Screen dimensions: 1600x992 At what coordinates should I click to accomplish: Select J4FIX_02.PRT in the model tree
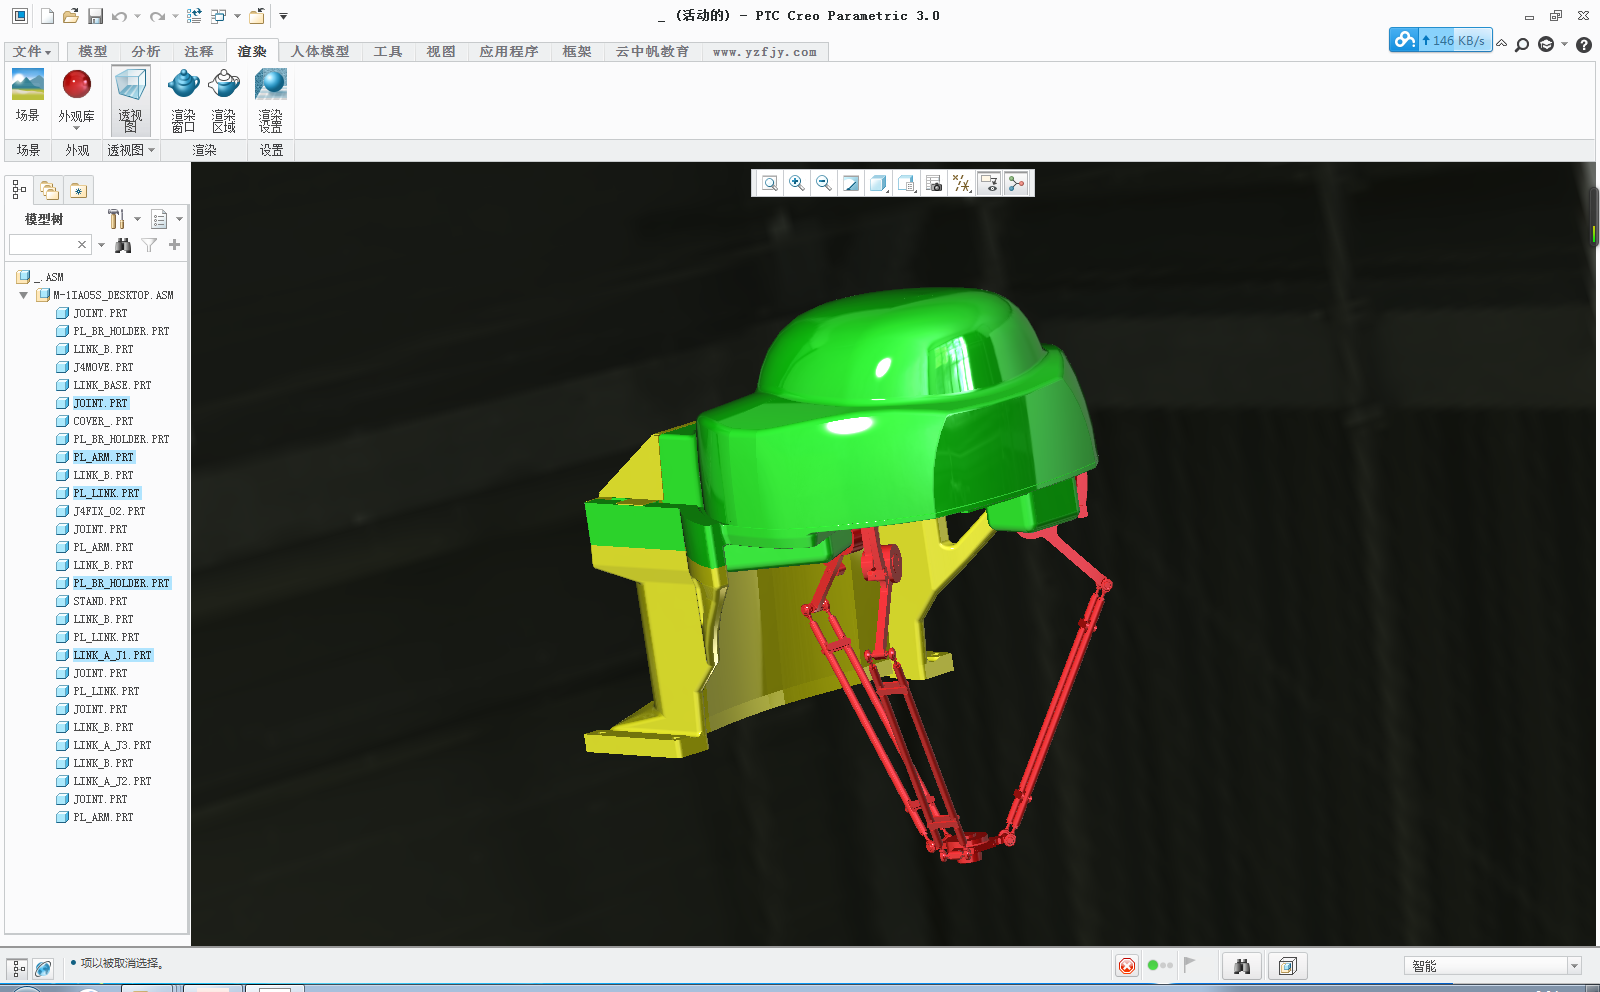click(109, 512)
